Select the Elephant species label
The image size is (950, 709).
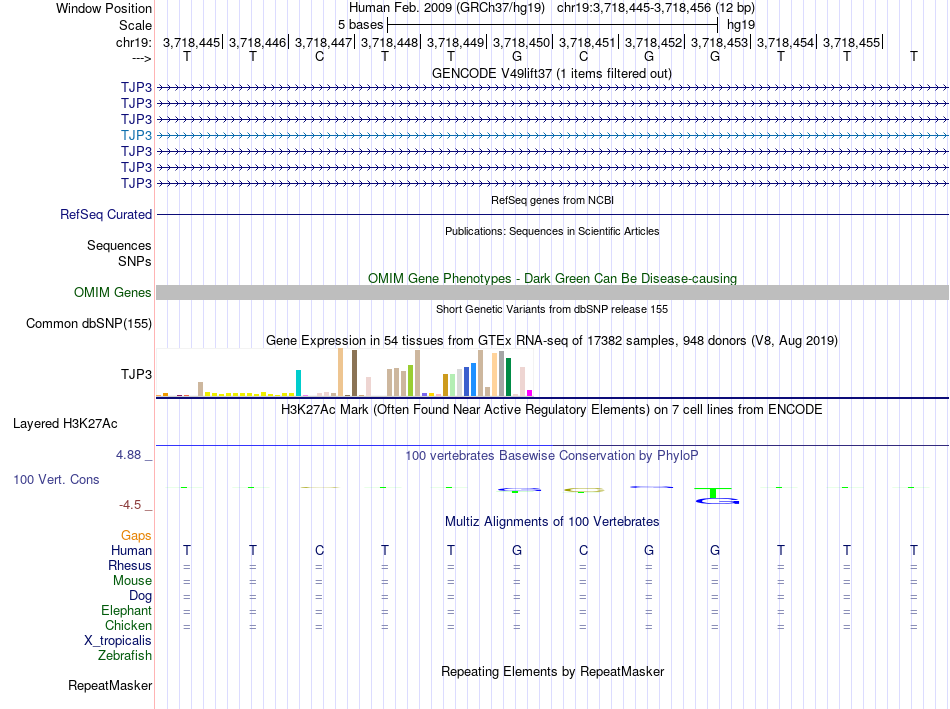(x=126, y=610)
